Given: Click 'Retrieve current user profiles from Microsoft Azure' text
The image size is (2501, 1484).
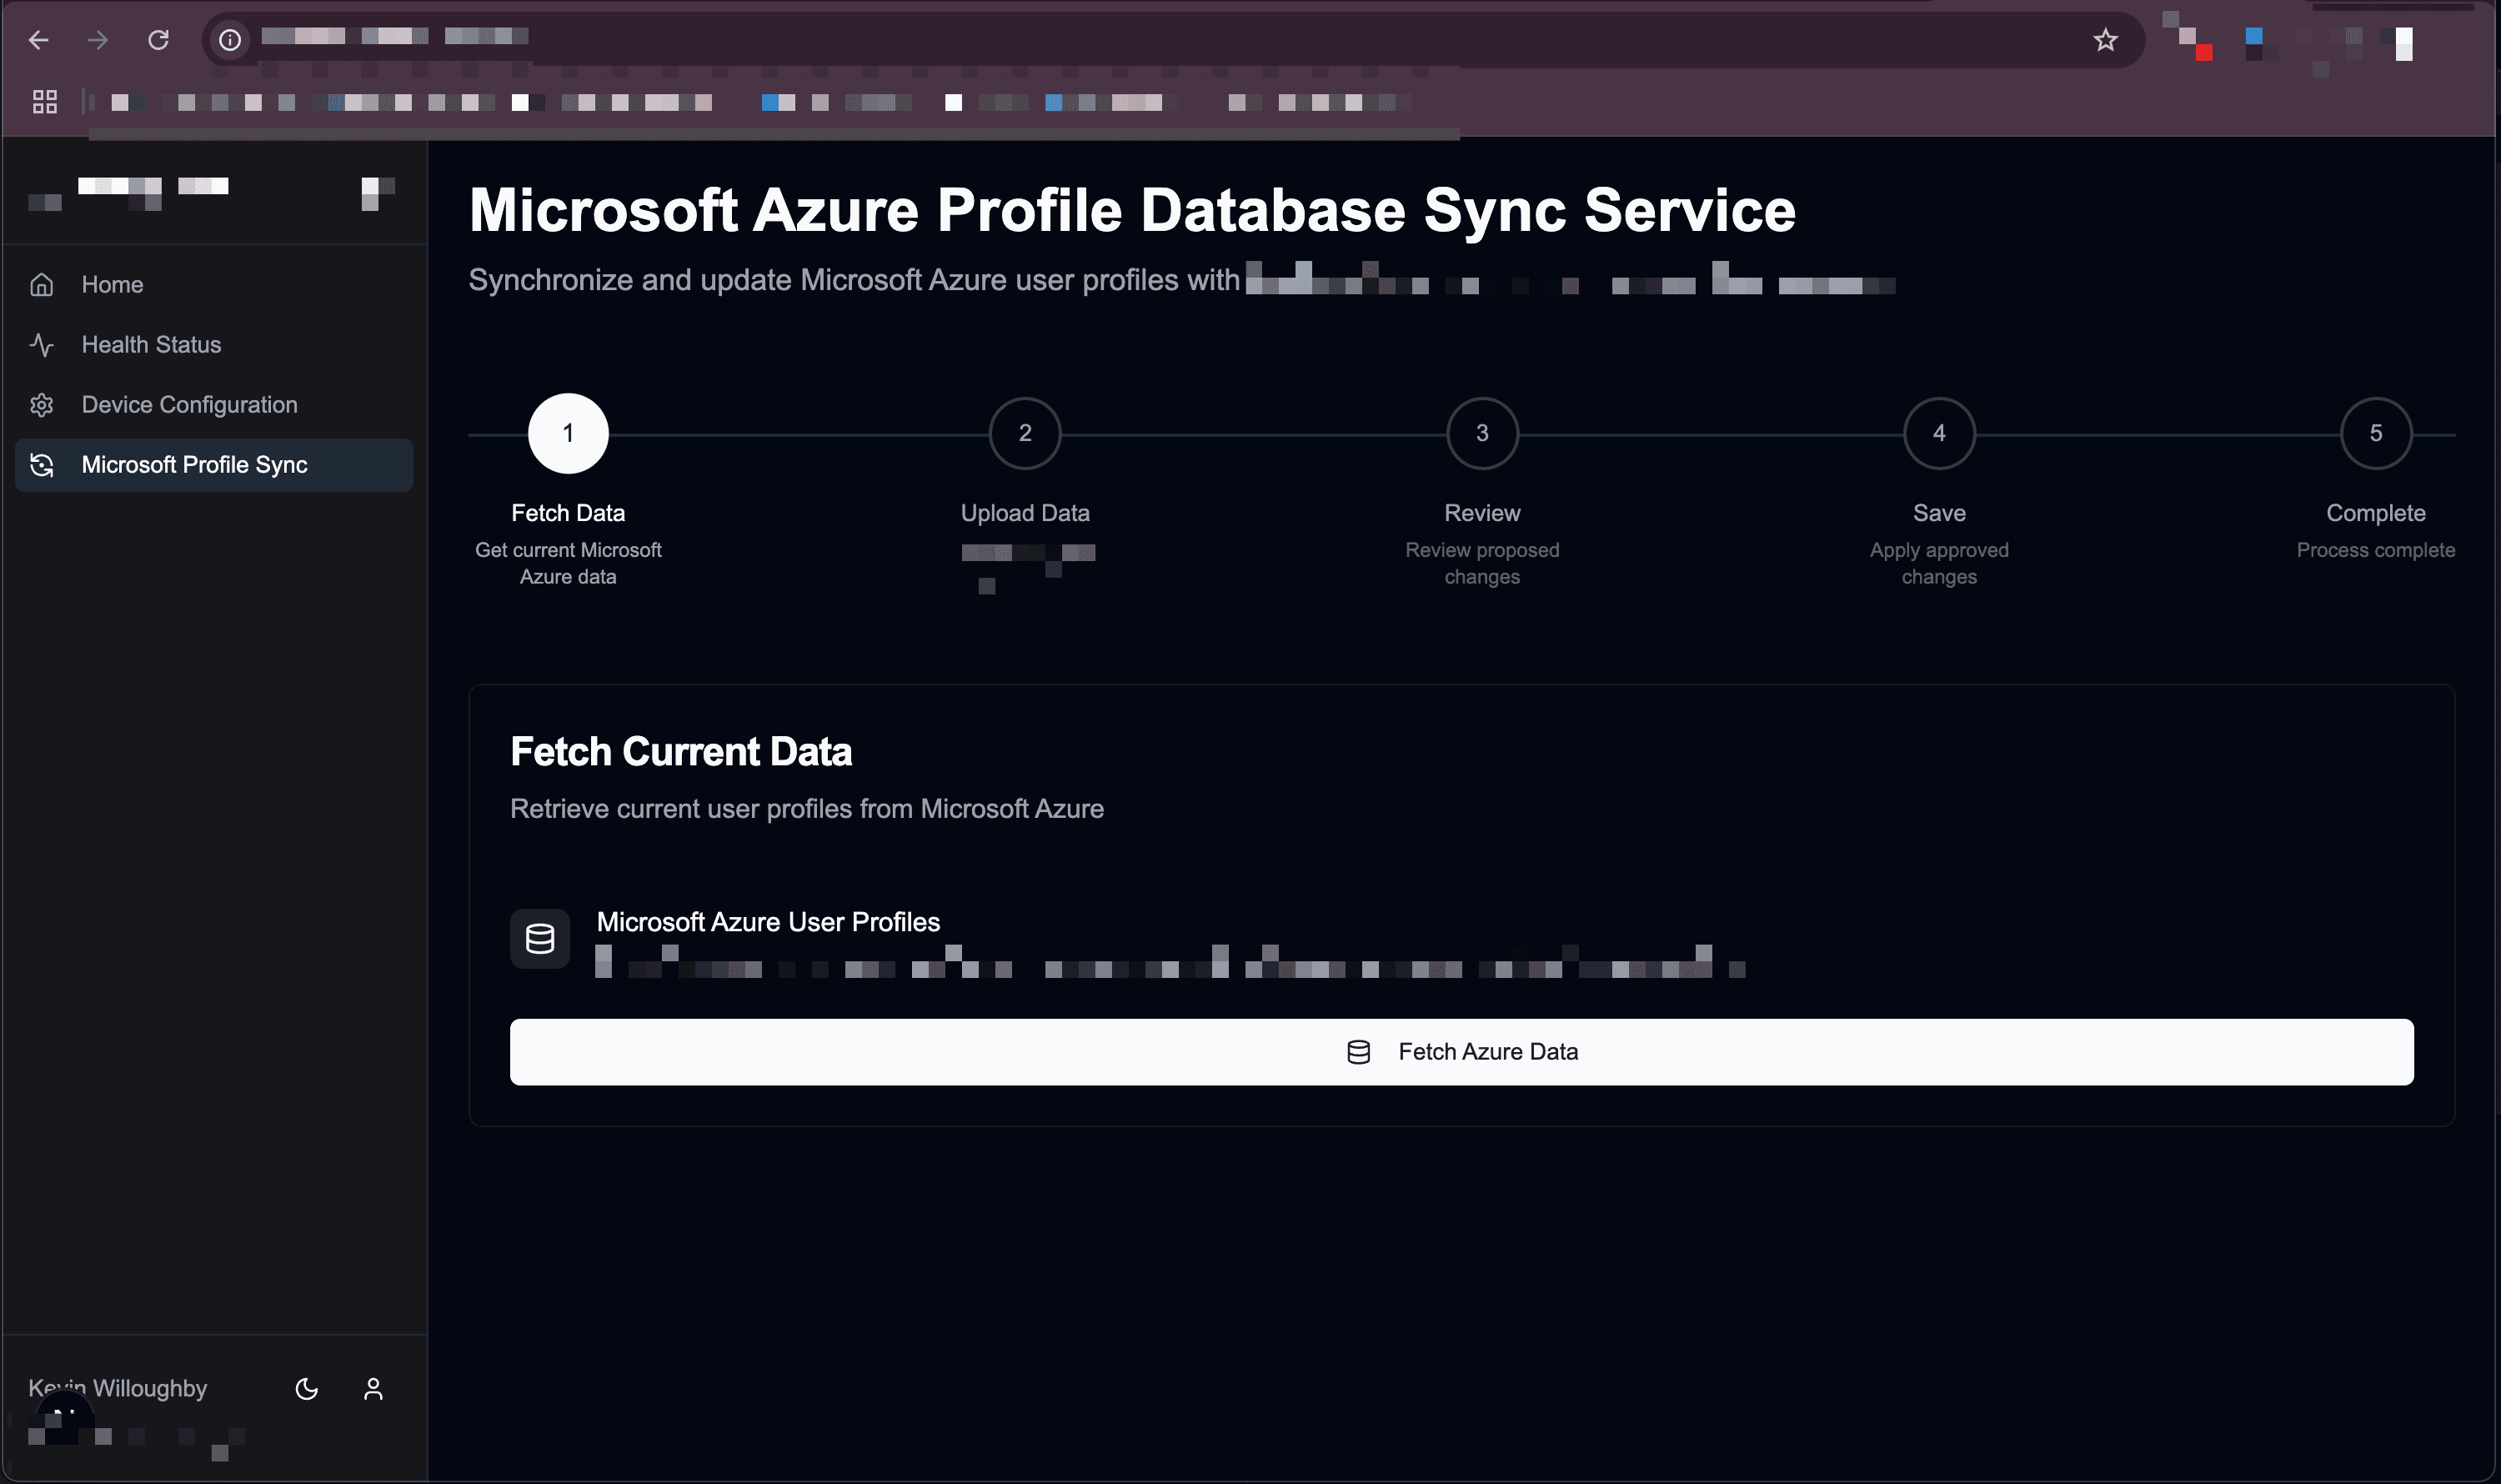Looking at the screenshot, I should tap(807, 809).
